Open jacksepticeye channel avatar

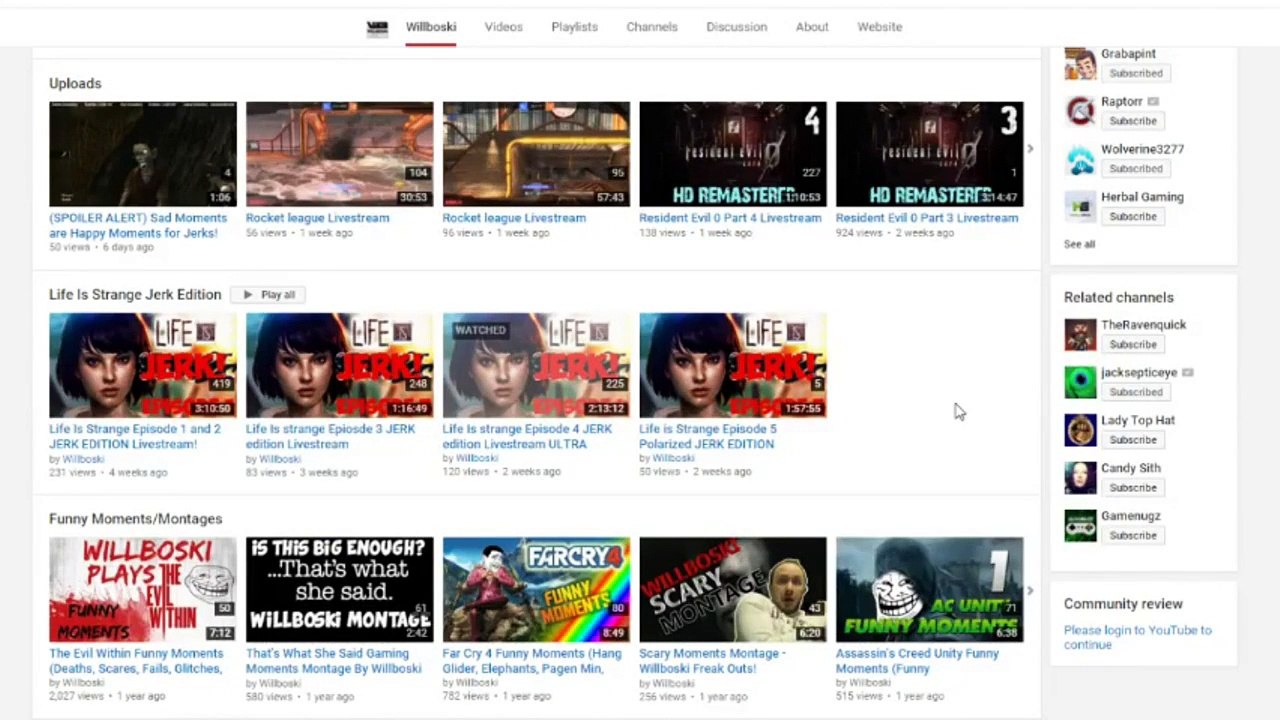1080,383
